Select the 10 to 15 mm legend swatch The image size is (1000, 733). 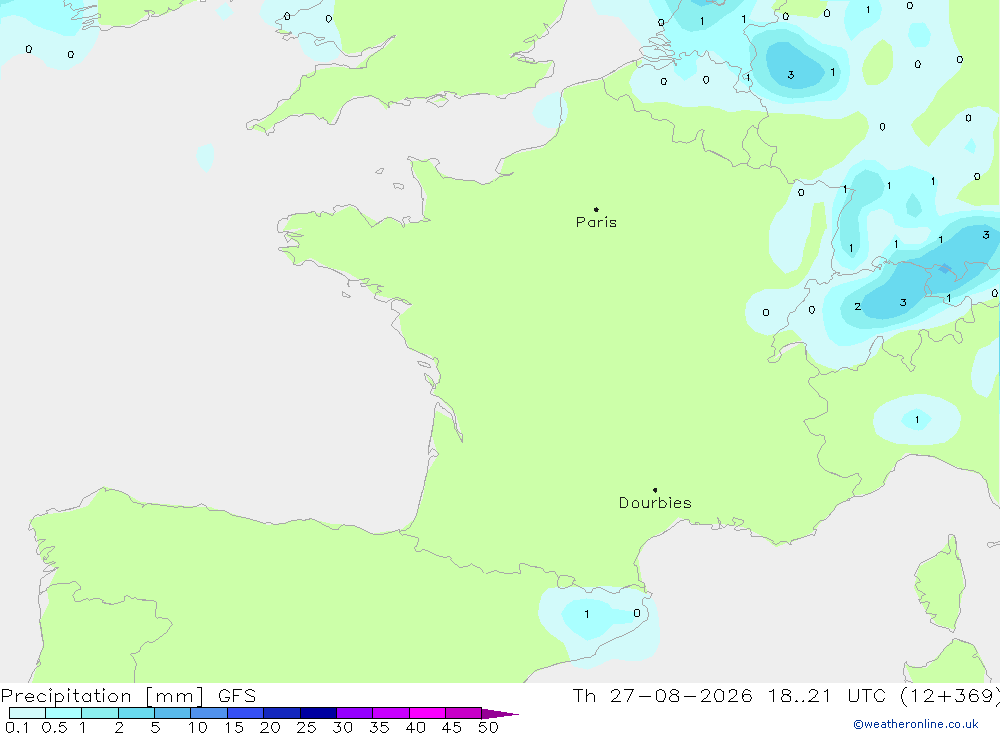pyautogui.click(x=209, y=713)
